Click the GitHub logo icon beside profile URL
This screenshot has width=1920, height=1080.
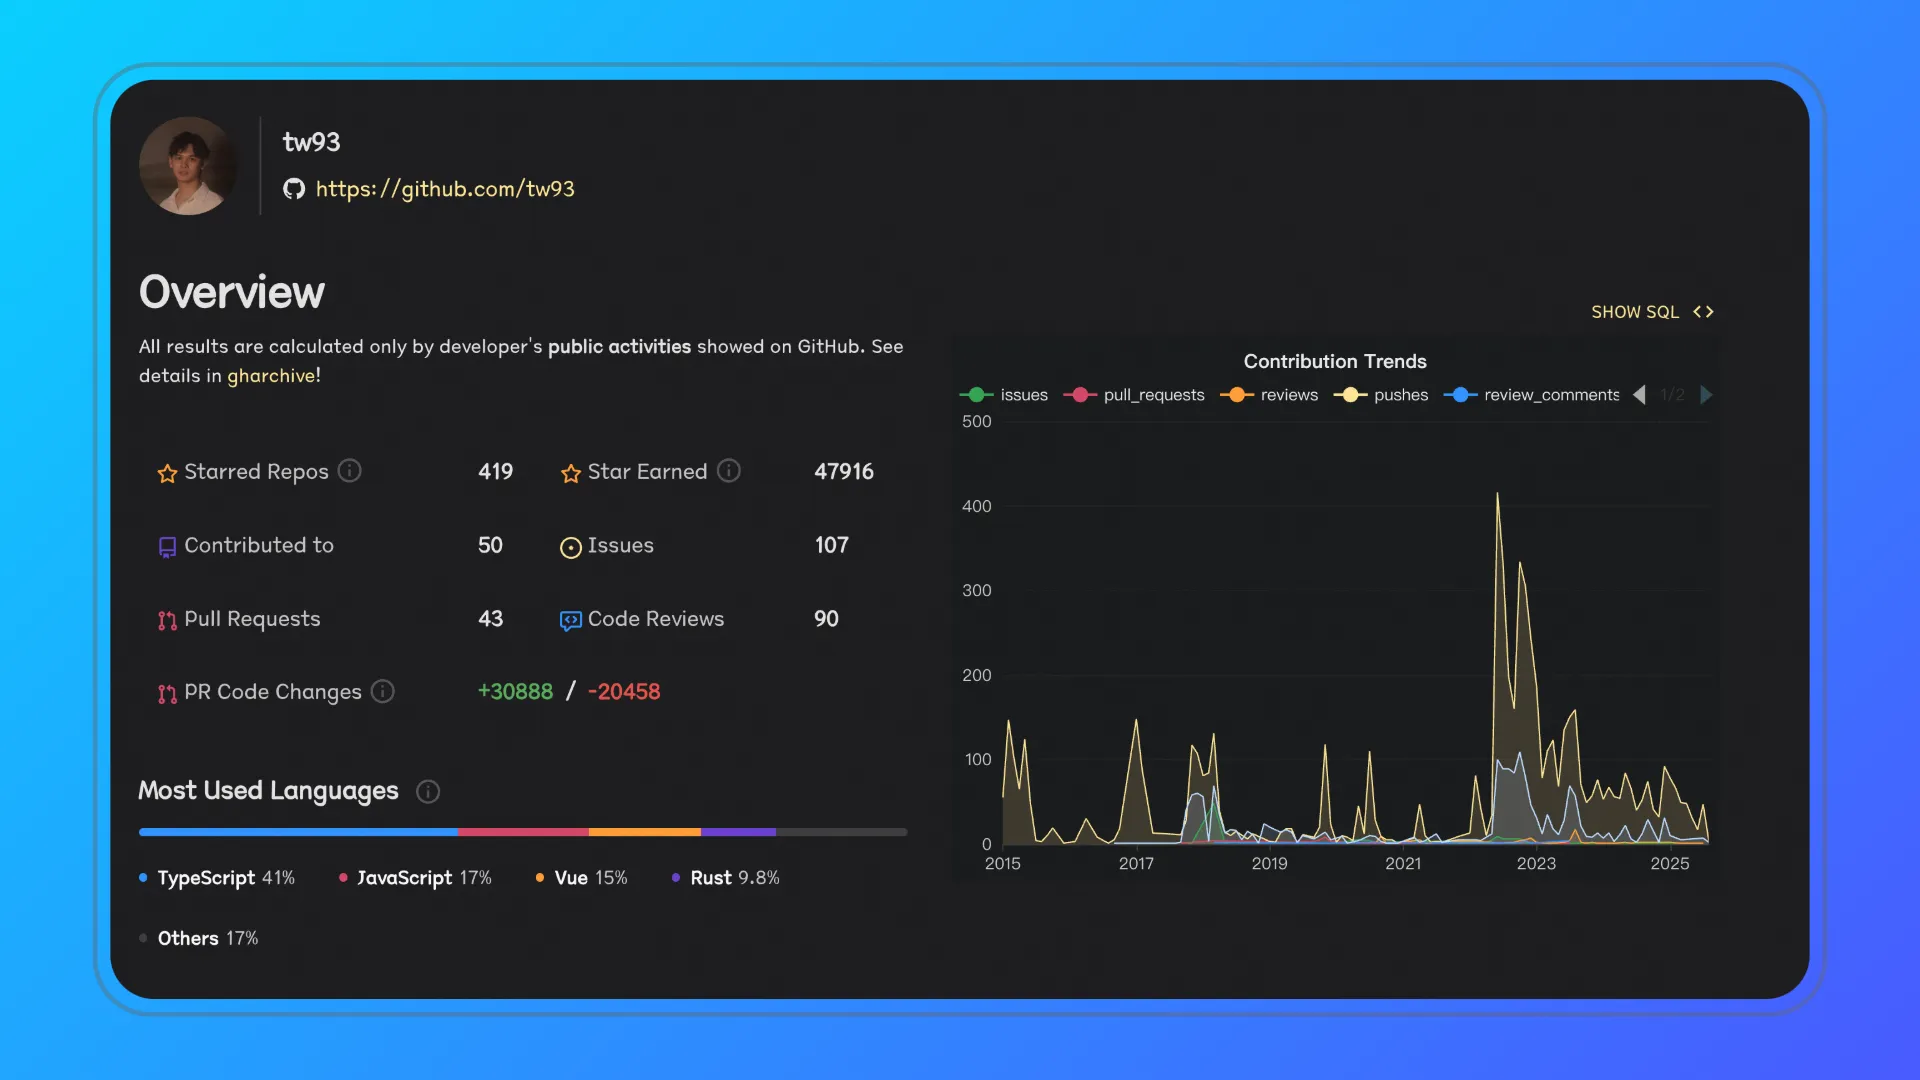coord(293,189)
